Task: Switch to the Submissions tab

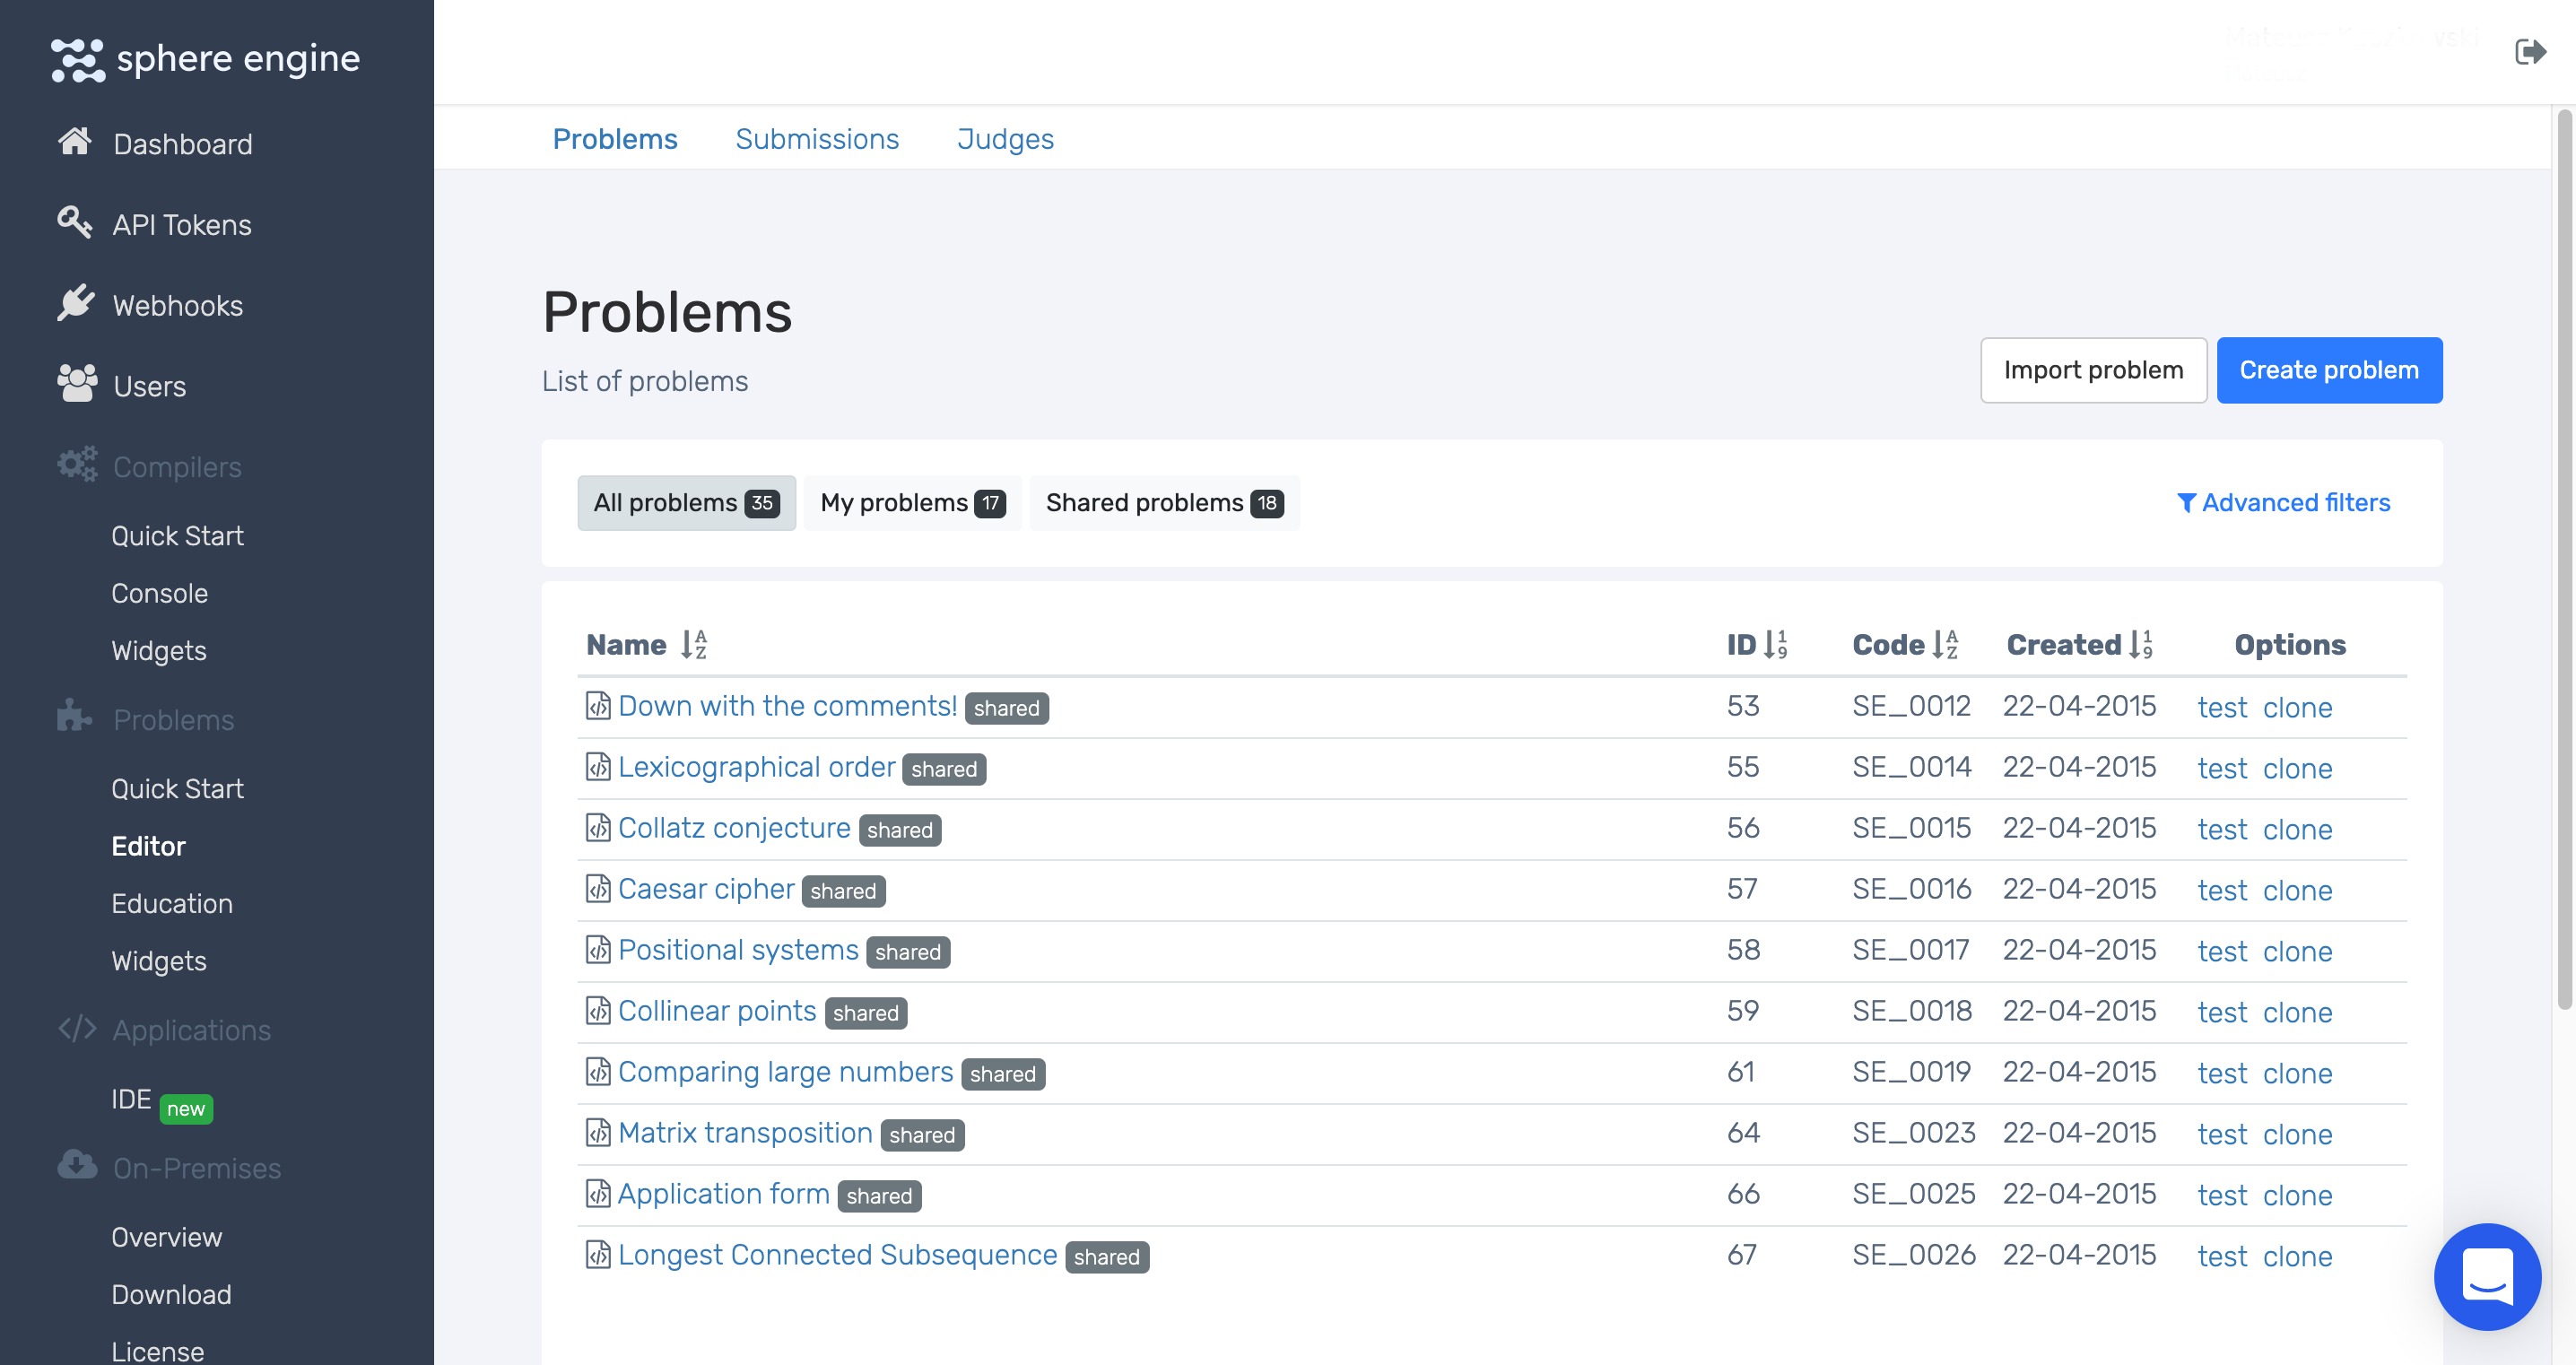Action: (817, 139)
